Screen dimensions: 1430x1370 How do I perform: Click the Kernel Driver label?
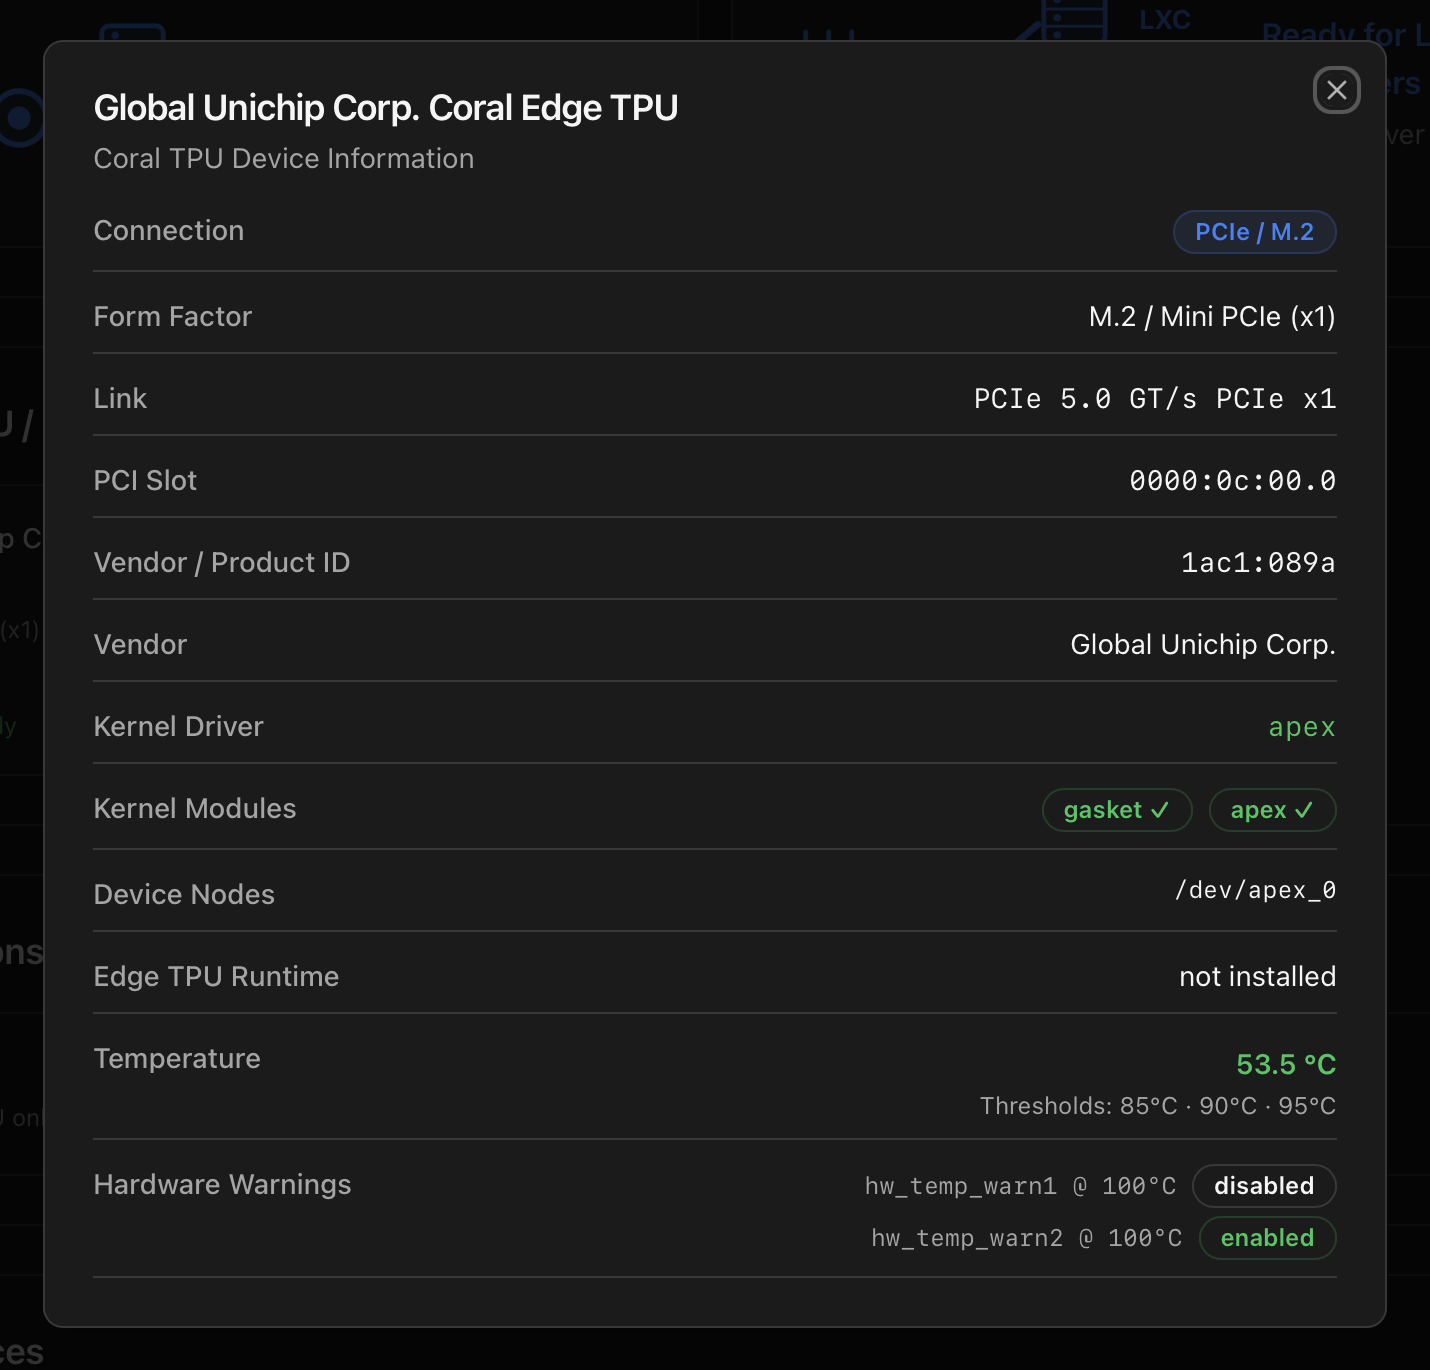tap(179, 727)
